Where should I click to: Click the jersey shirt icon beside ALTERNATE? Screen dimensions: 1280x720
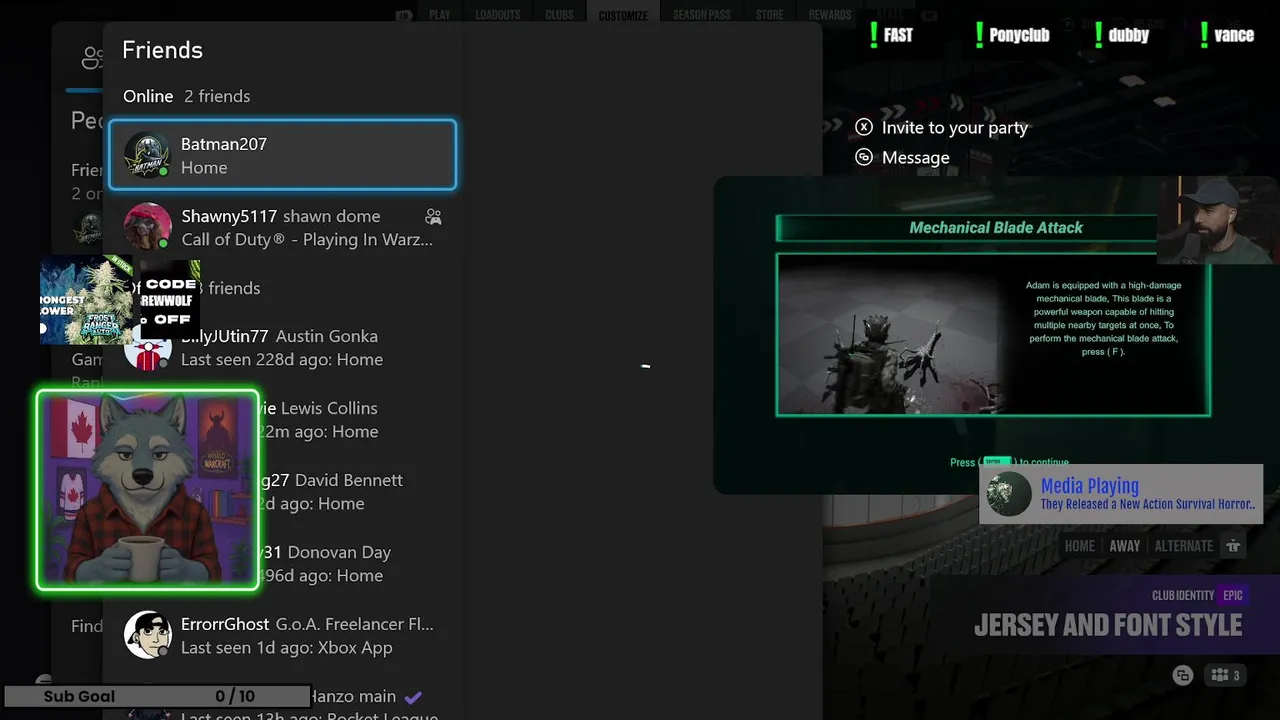tap(1233, 546)
